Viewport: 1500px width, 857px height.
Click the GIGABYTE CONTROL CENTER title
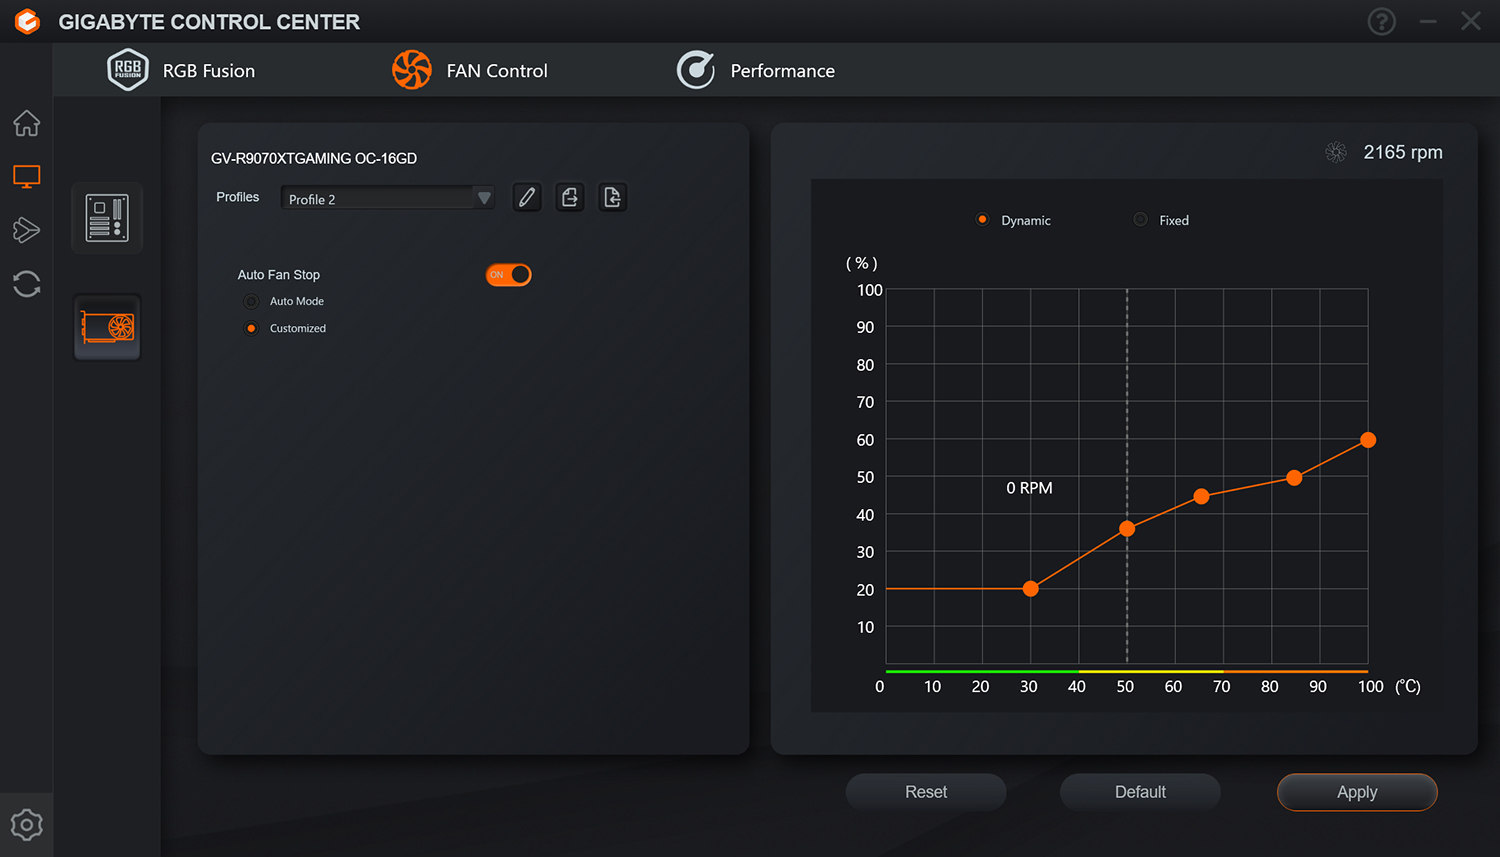tap(209, 22)
